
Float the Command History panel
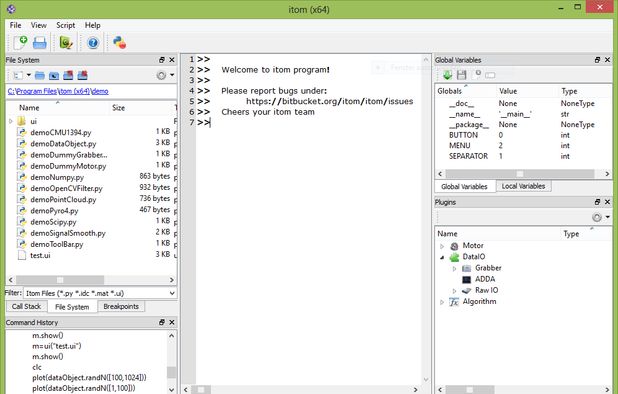[162, 322]
